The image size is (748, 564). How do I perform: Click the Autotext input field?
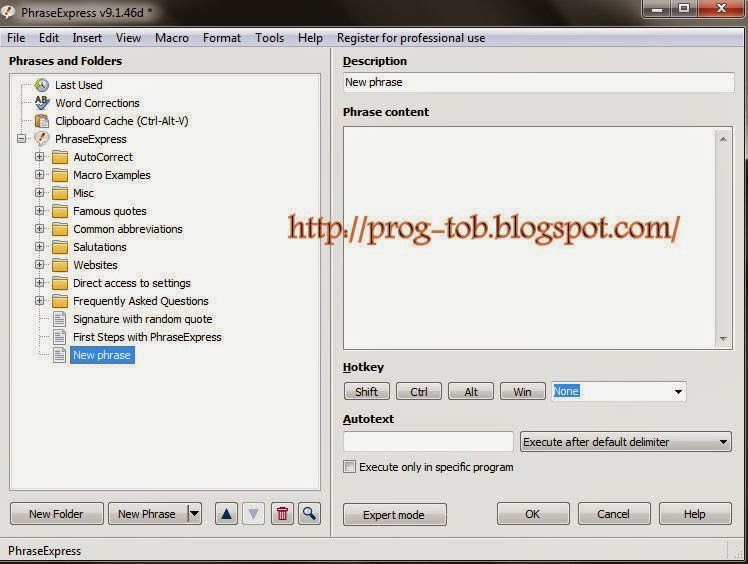tap(428, 442)
